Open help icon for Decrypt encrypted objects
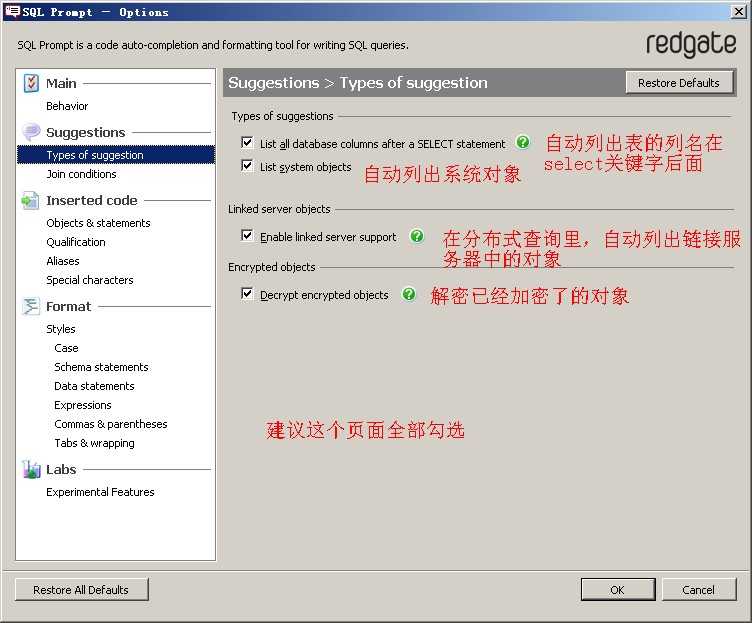 click(x=409, y=294)
